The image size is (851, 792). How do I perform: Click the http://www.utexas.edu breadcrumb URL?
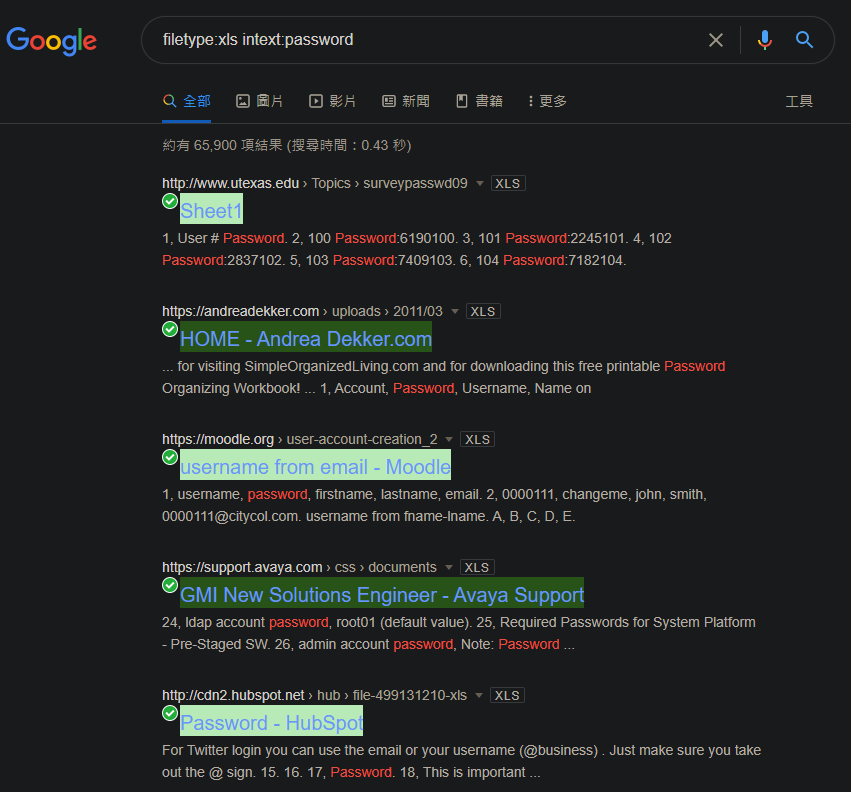point(231,183)
